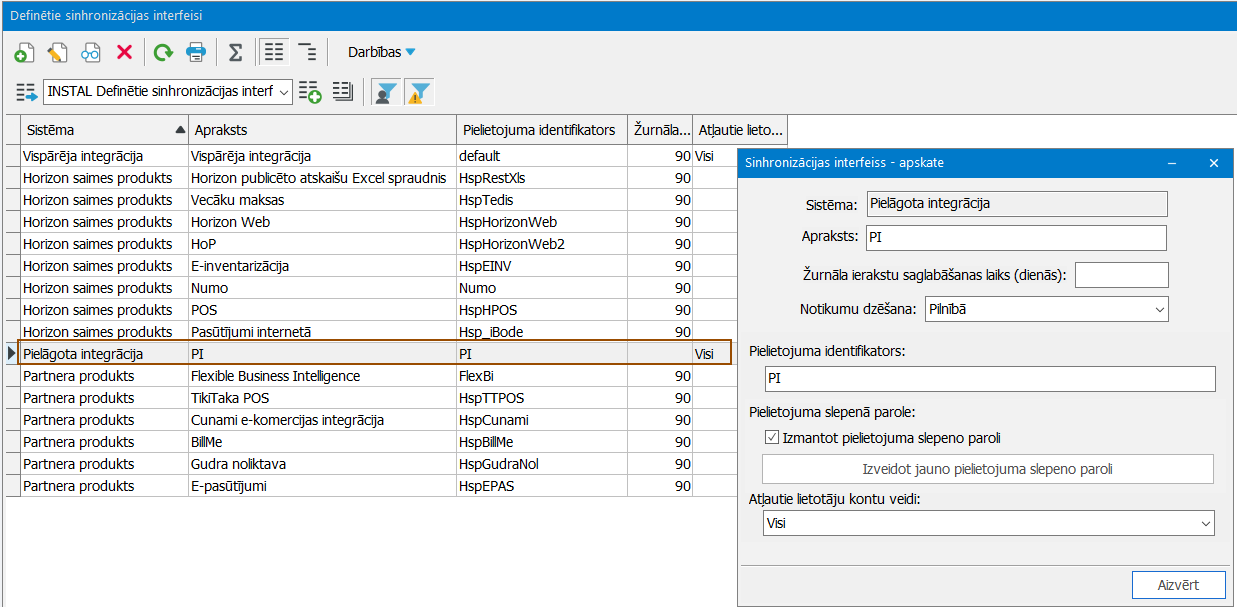The height and width of the screenshot is (607, 1237).
Task: Click the Apraksts input field in the dialog
Action: [1016, 238]
